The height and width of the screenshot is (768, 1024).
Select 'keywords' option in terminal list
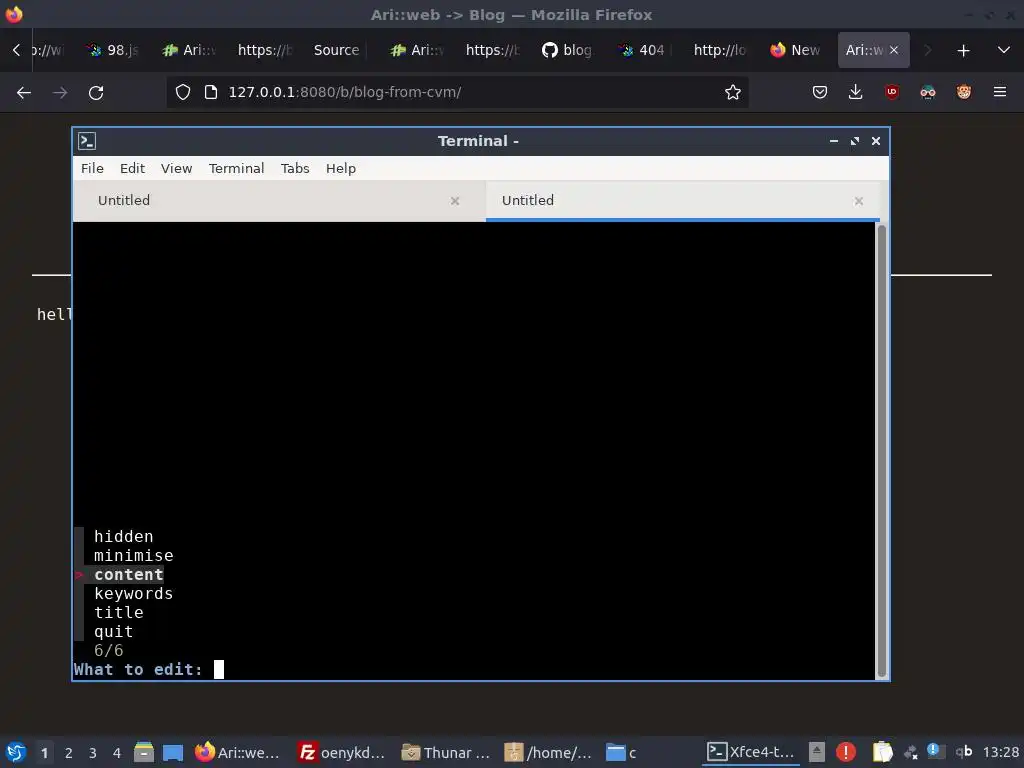(134, 594)
